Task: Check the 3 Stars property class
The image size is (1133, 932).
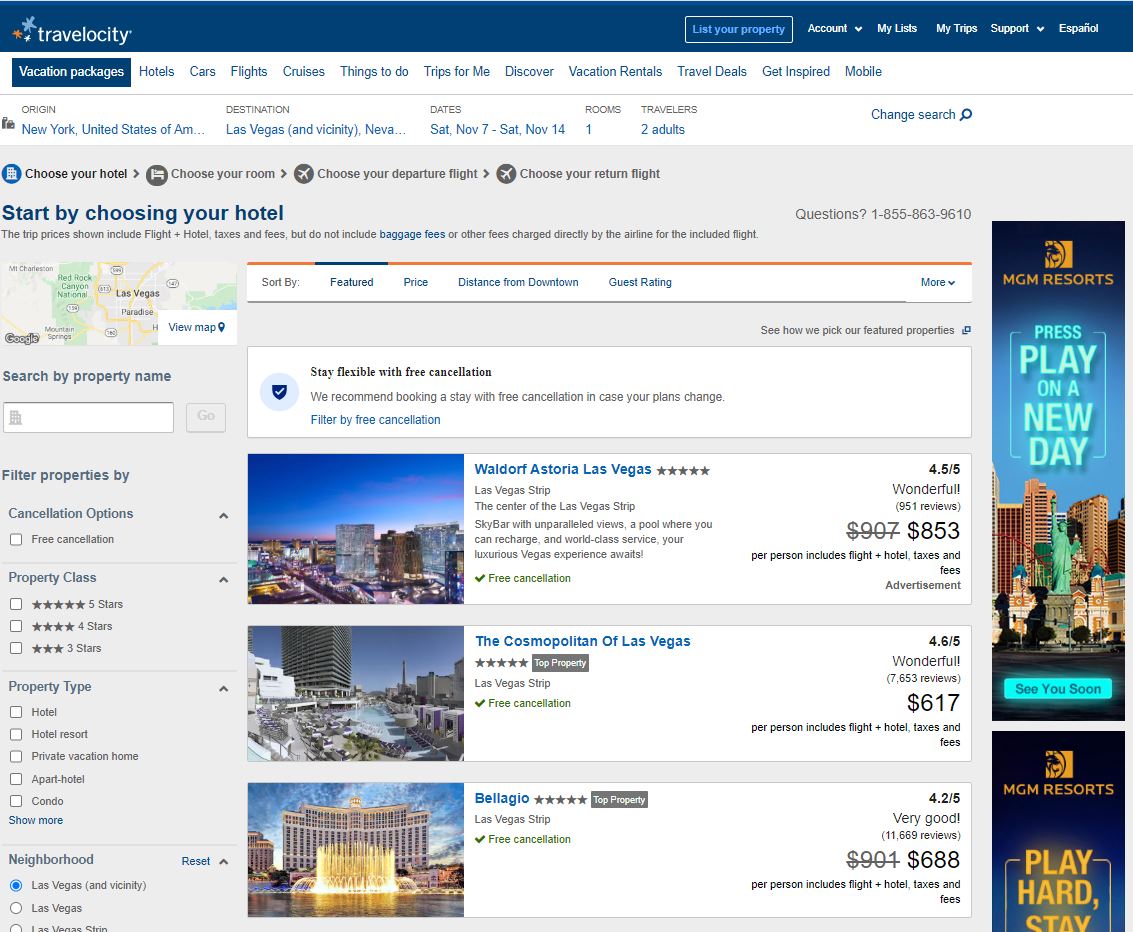Action: click(16, 648)
